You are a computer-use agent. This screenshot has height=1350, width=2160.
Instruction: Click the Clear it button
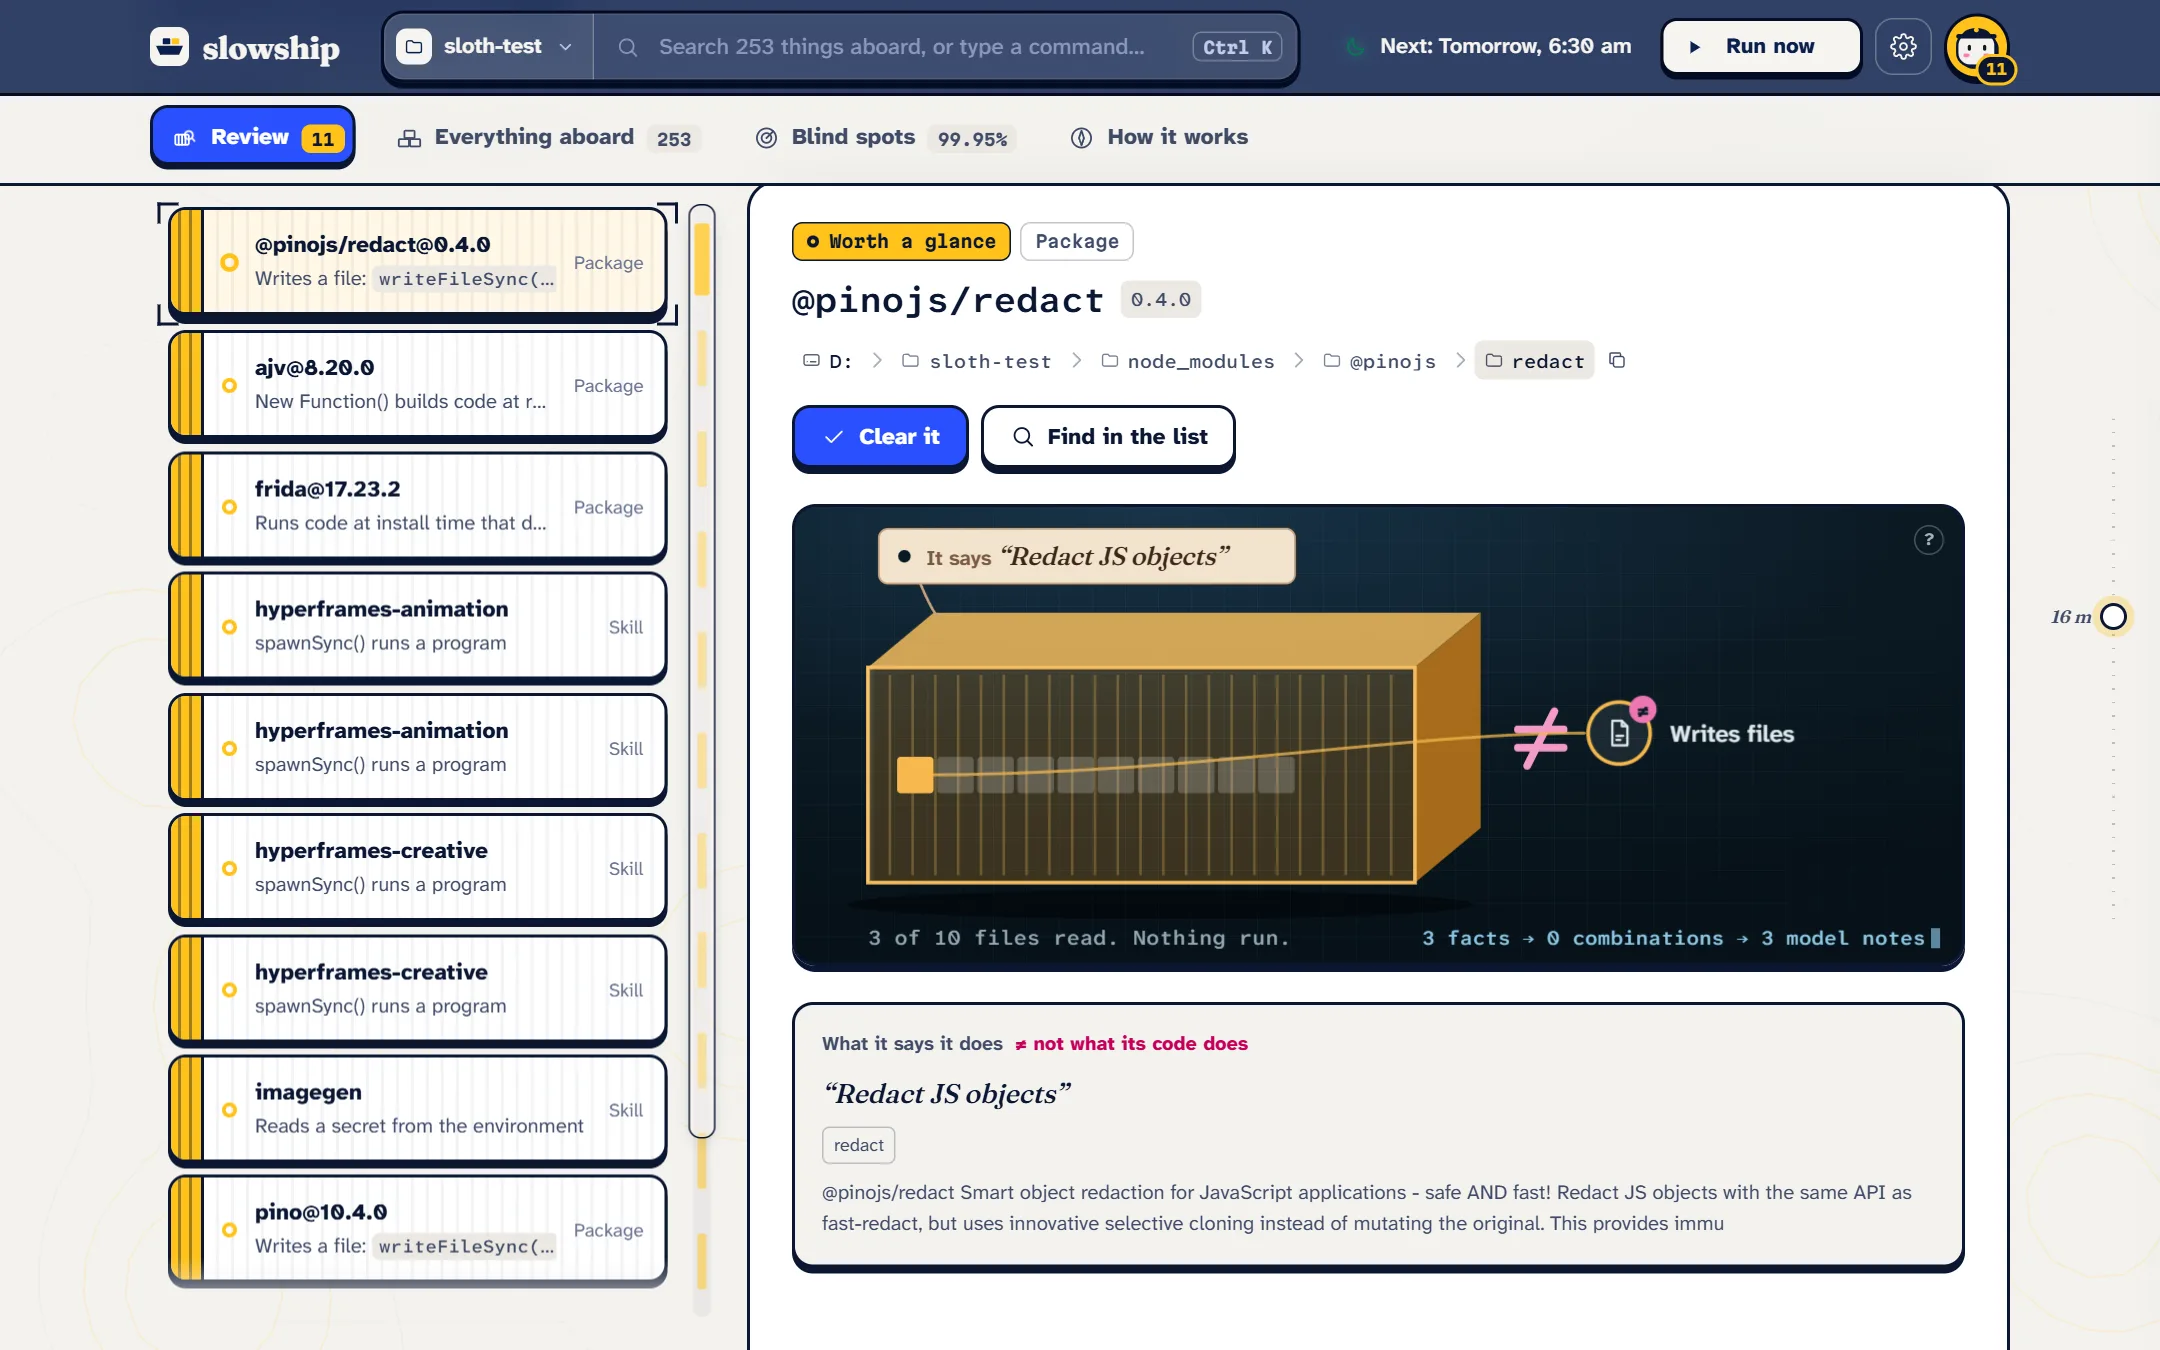tap(880, 437)
